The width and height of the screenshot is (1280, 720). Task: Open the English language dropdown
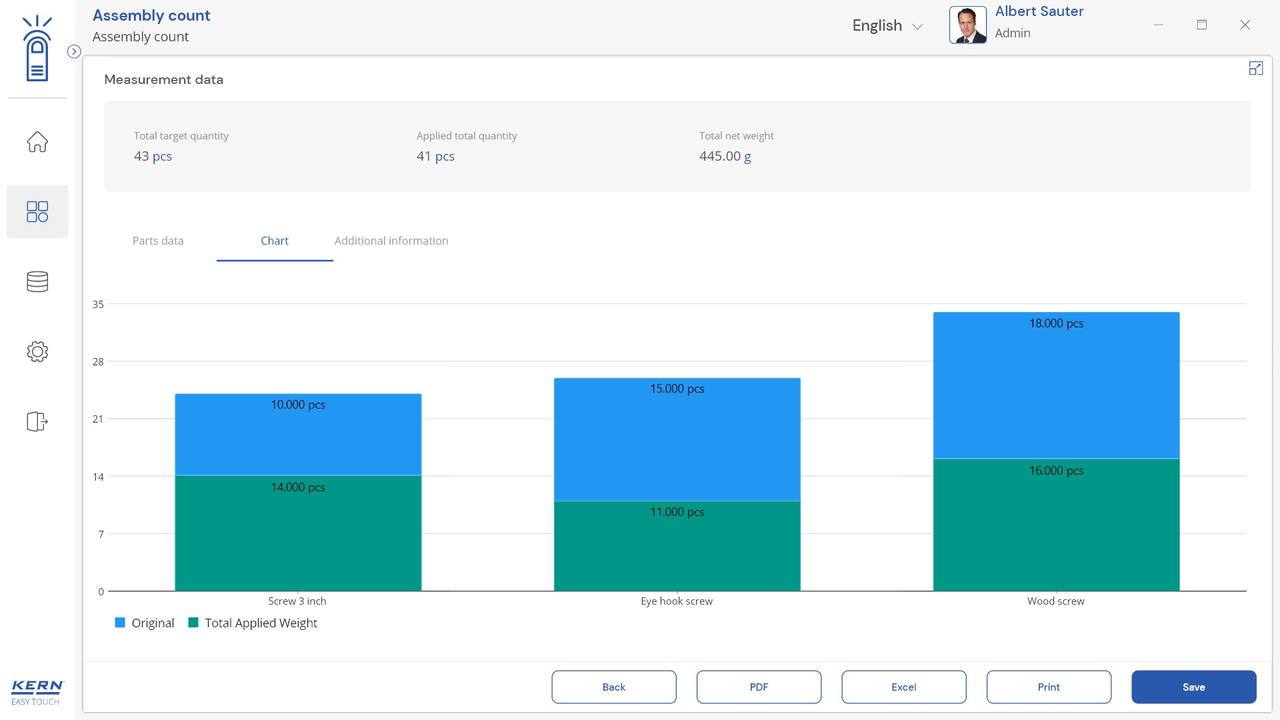[887, 26]
